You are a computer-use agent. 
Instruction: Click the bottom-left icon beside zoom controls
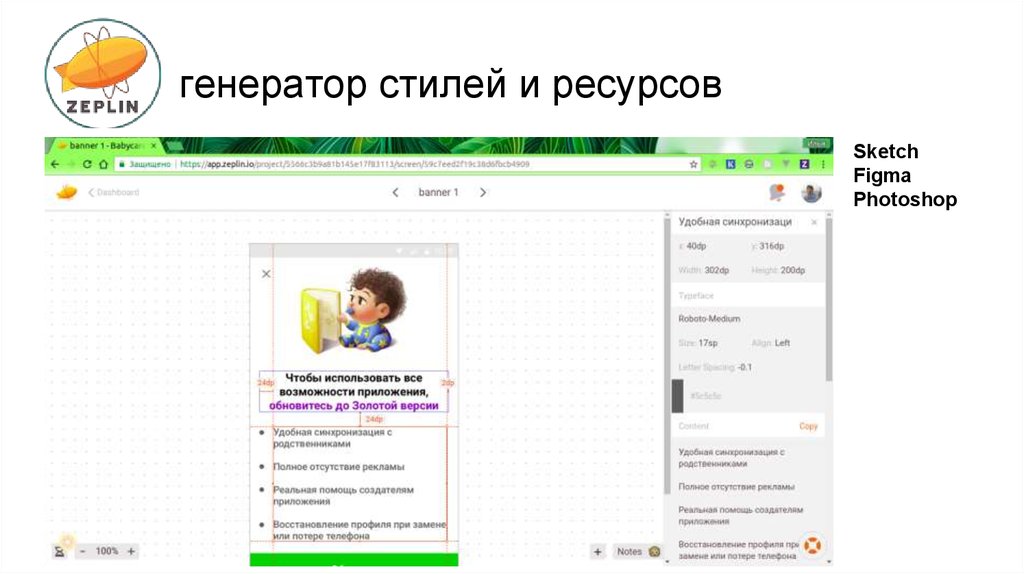pyautogui.click(x=59, y=552)
